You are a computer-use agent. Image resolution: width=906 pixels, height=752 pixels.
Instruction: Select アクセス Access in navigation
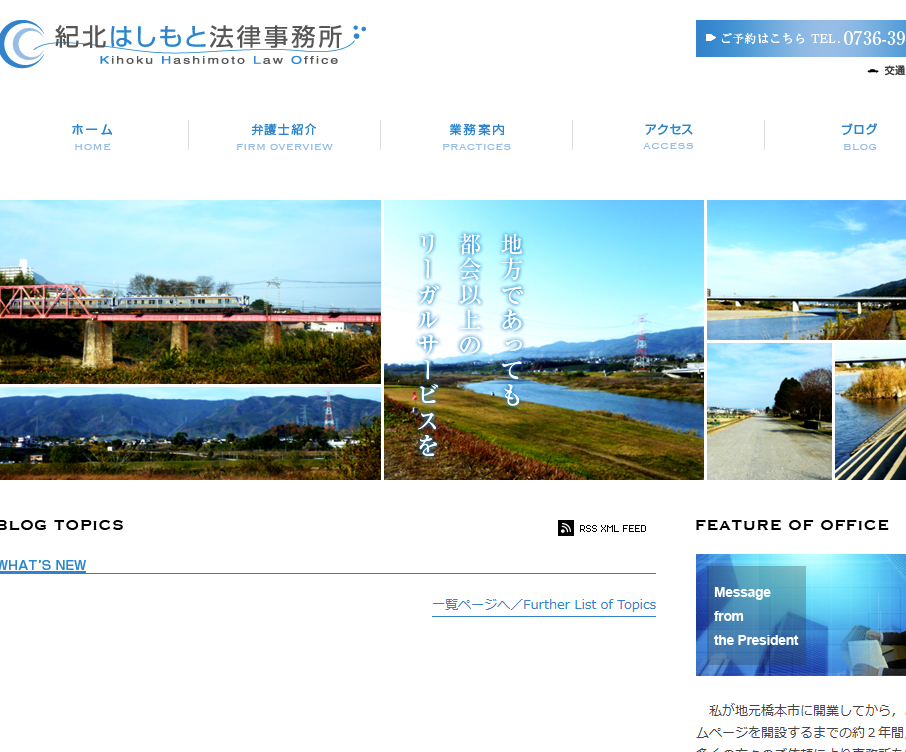668,137
